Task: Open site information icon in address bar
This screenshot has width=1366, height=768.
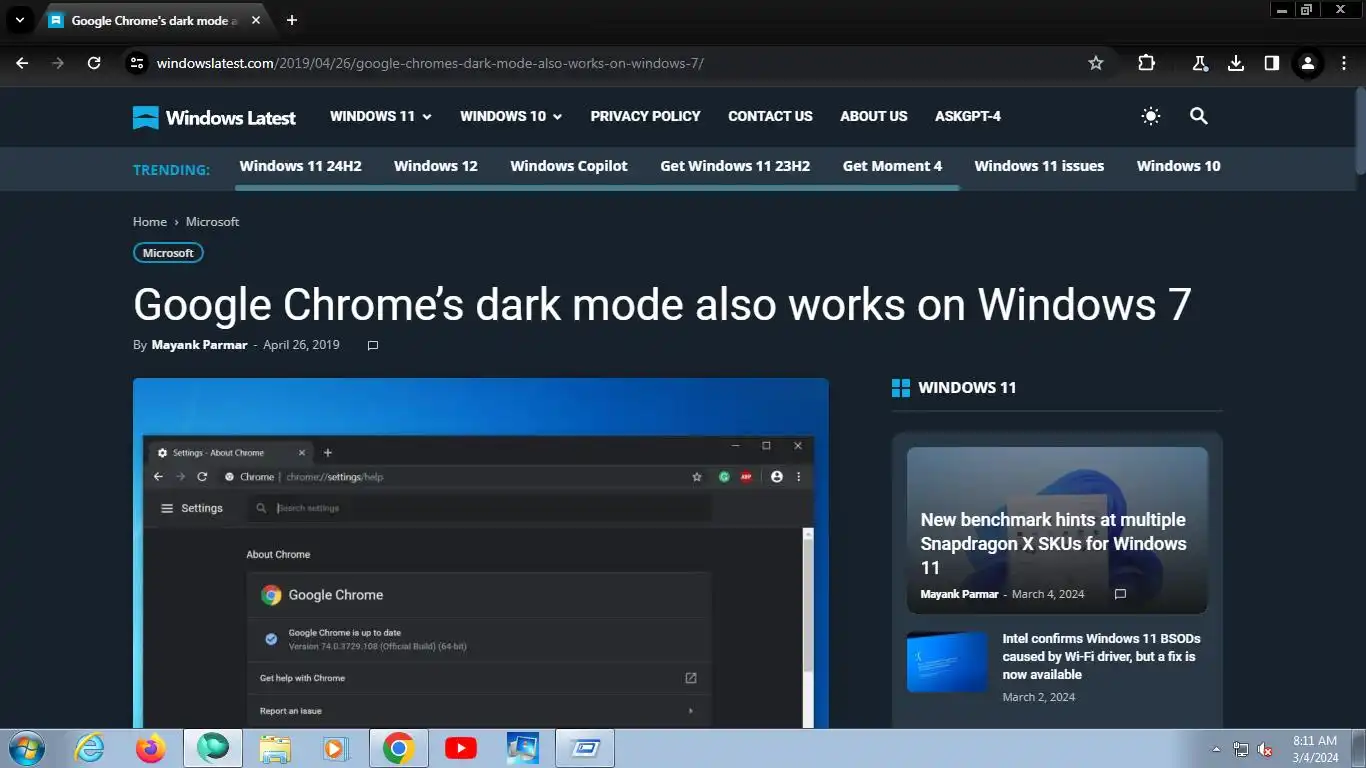Action: [137, 63]
